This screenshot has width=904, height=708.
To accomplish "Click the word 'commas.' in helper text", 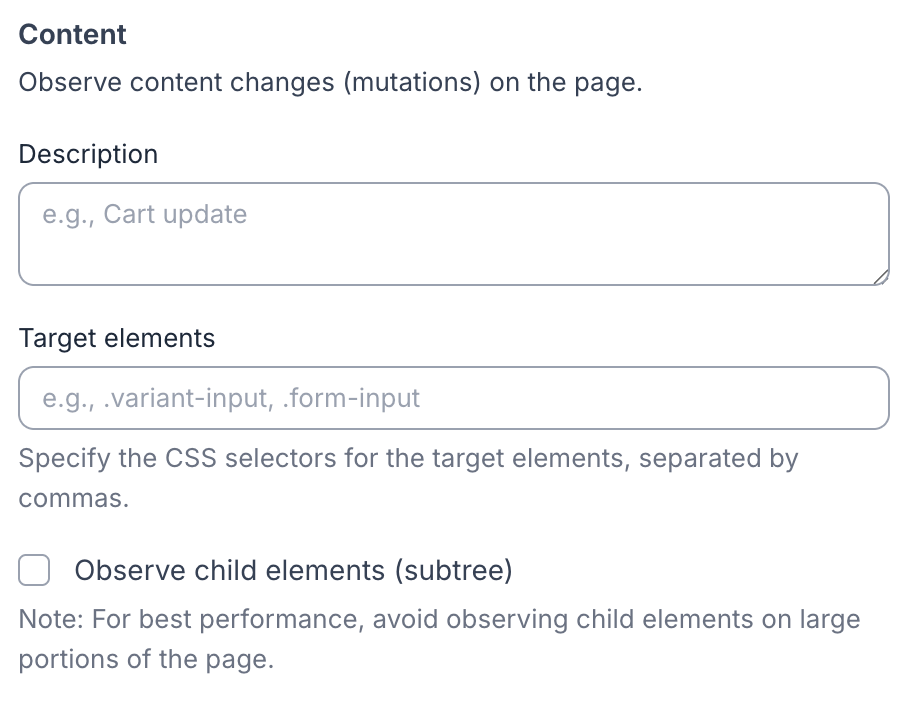I will point(74,498).
